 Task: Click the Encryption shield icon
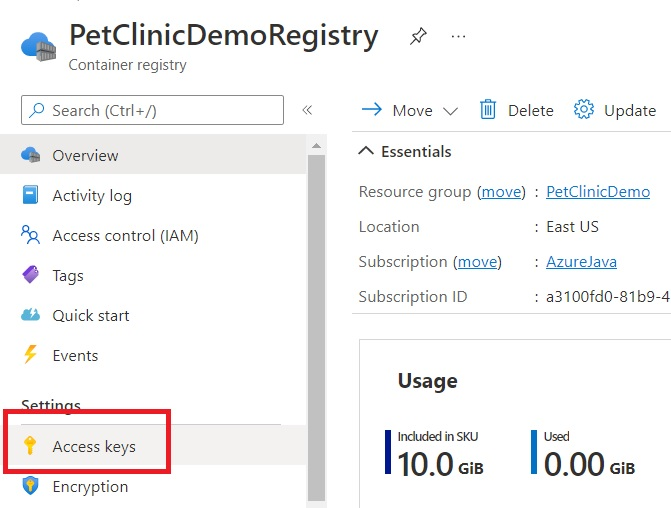point(30,486)
